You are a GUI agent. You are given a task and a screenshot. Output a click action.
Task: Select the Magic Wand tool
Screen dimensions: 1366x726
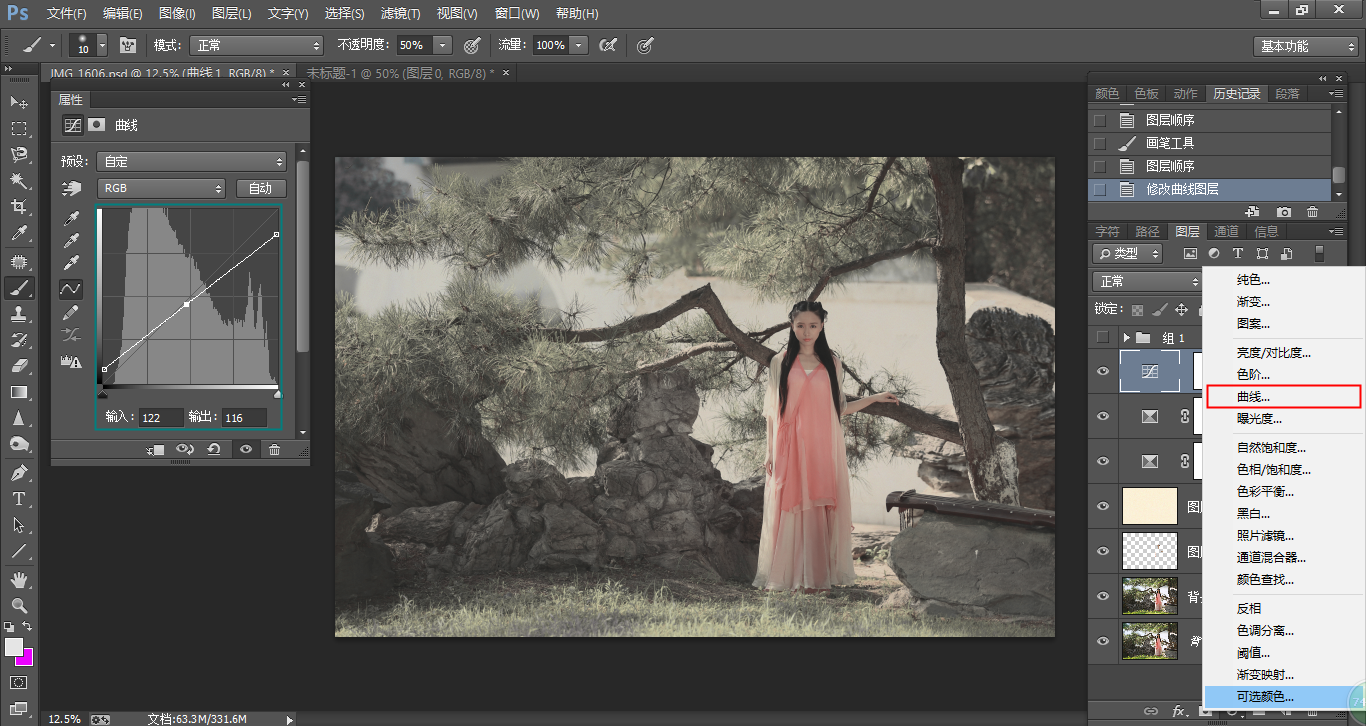[x=19, y=181]
